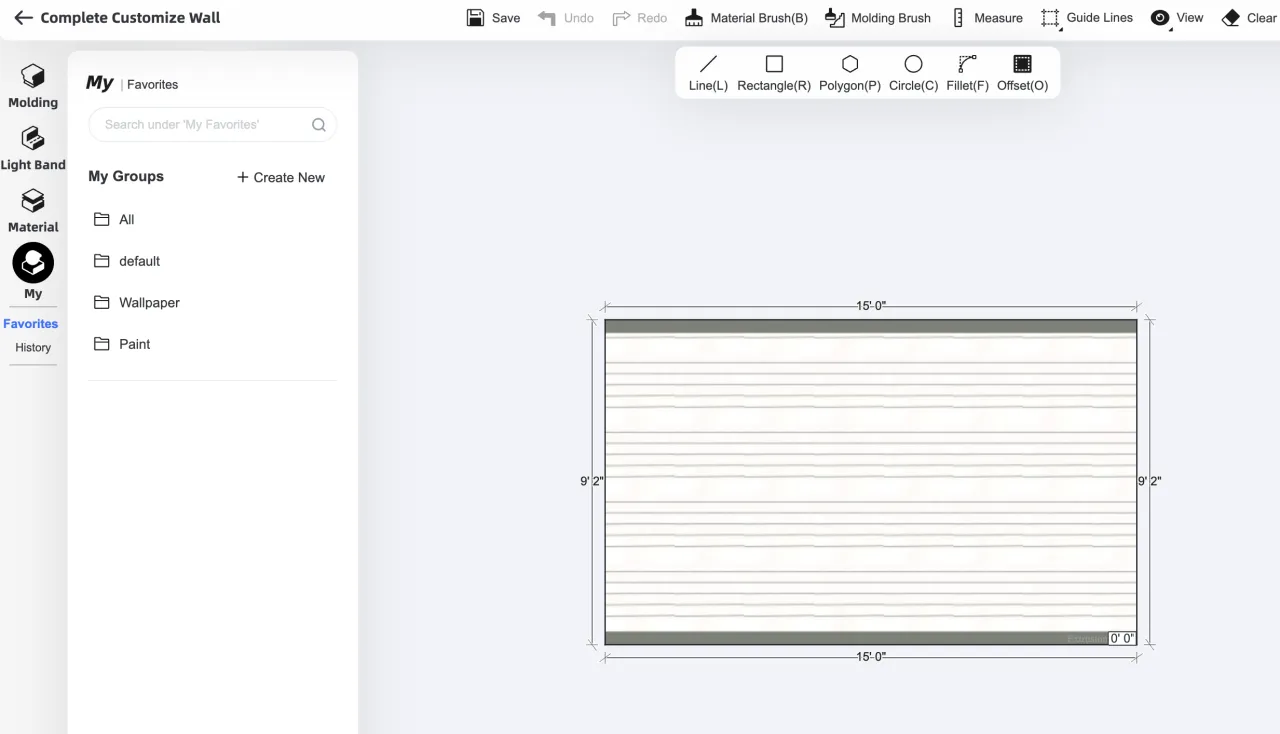
Task: Expand the View options menu
Action: (1177, 18)
